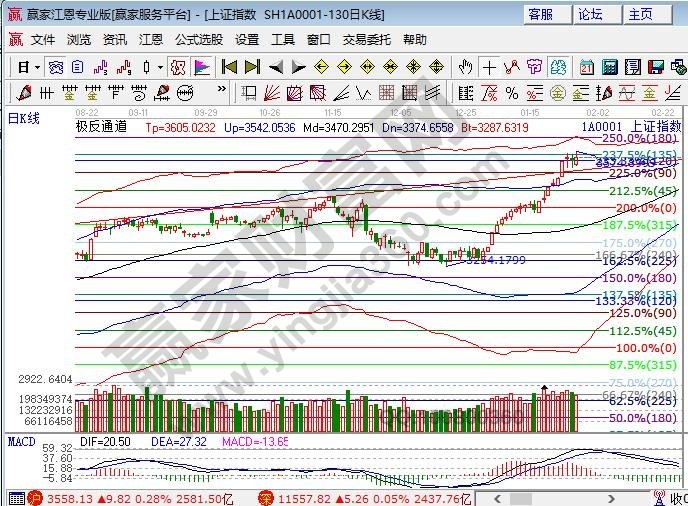The image size is (688, 506).
Task: Click the floppy disk save icon
Action: coord(656,67)
